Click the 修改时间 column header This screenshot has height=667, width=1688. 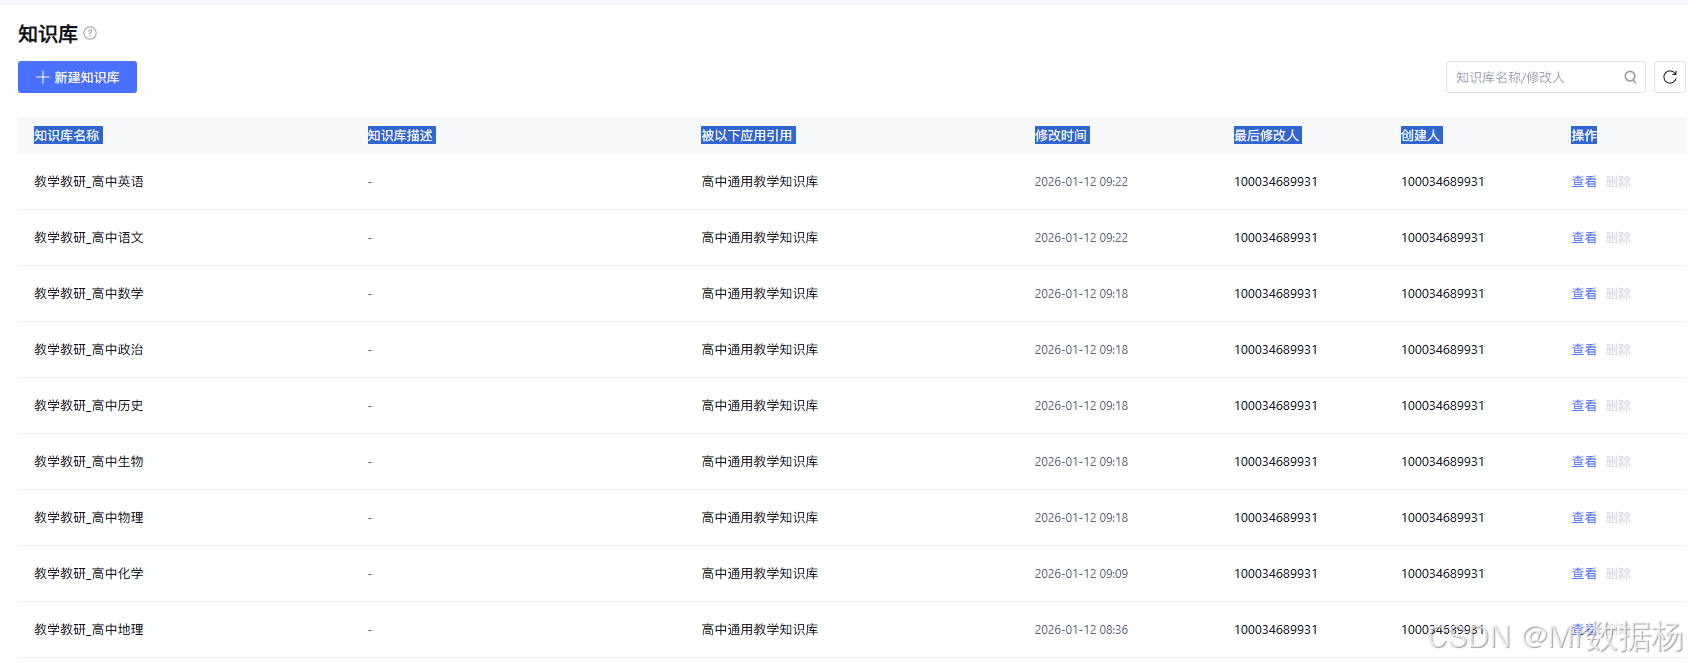[x=1061, y=135]
